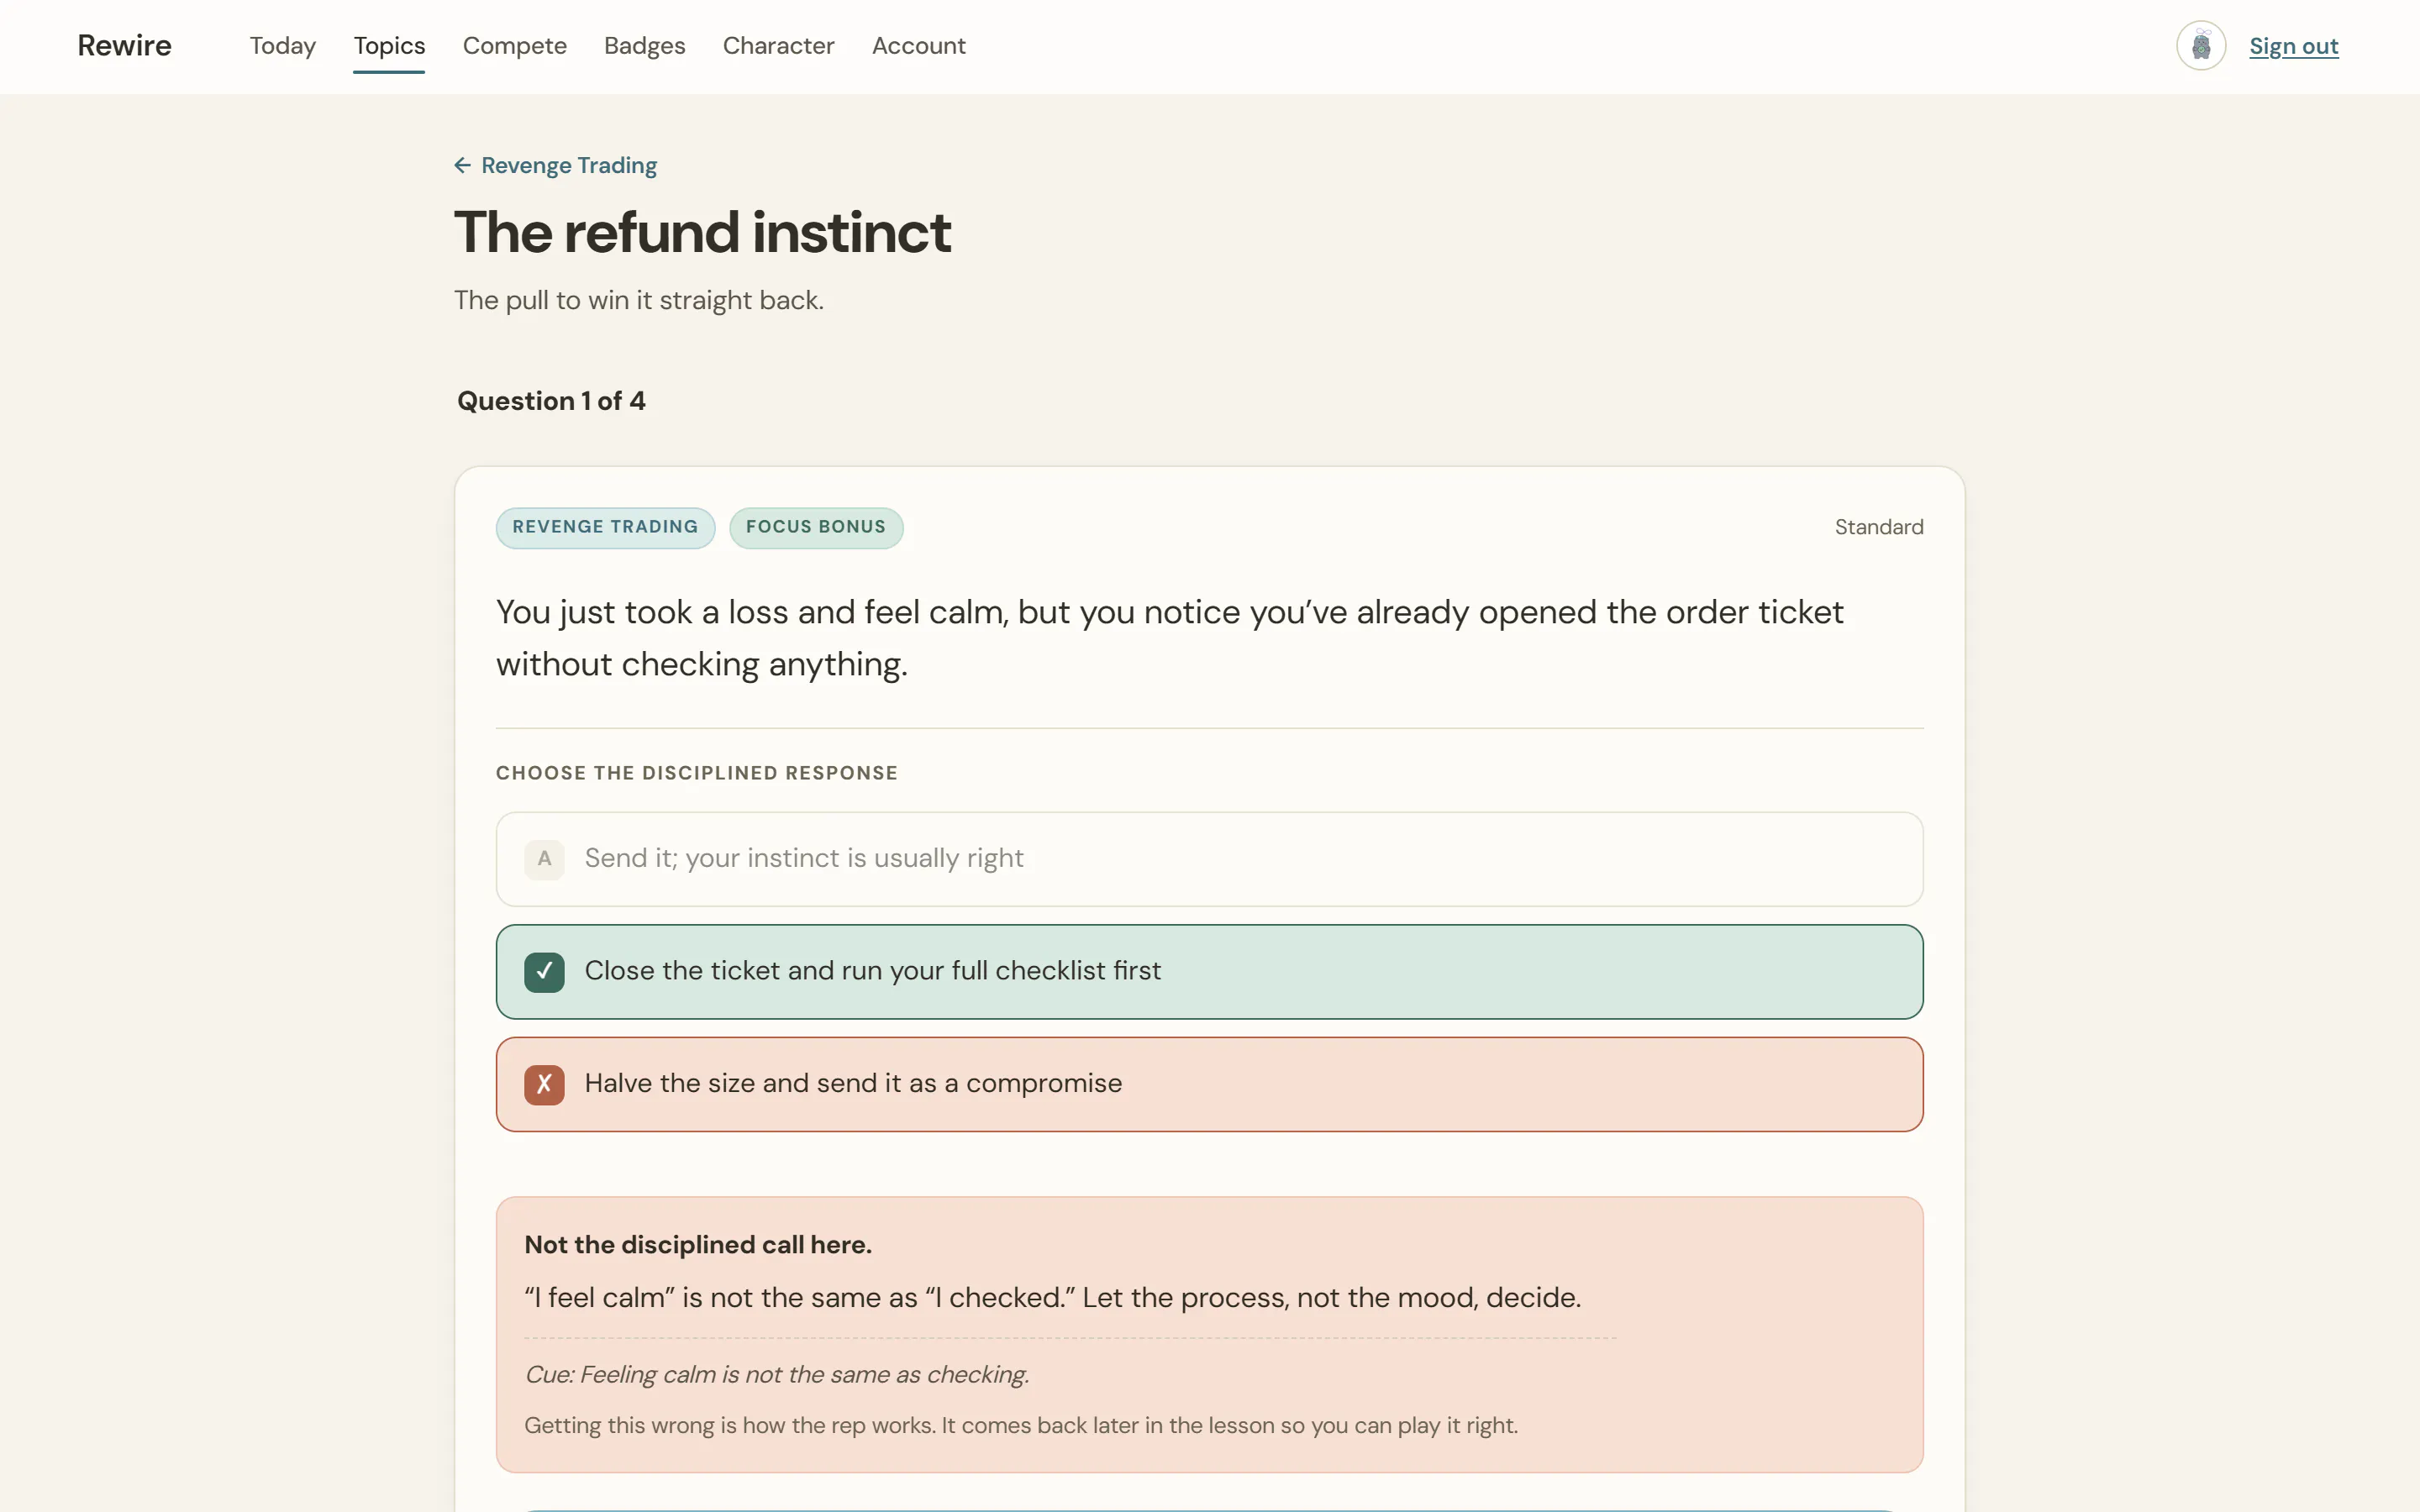Open the Badges page

point(644,46)
